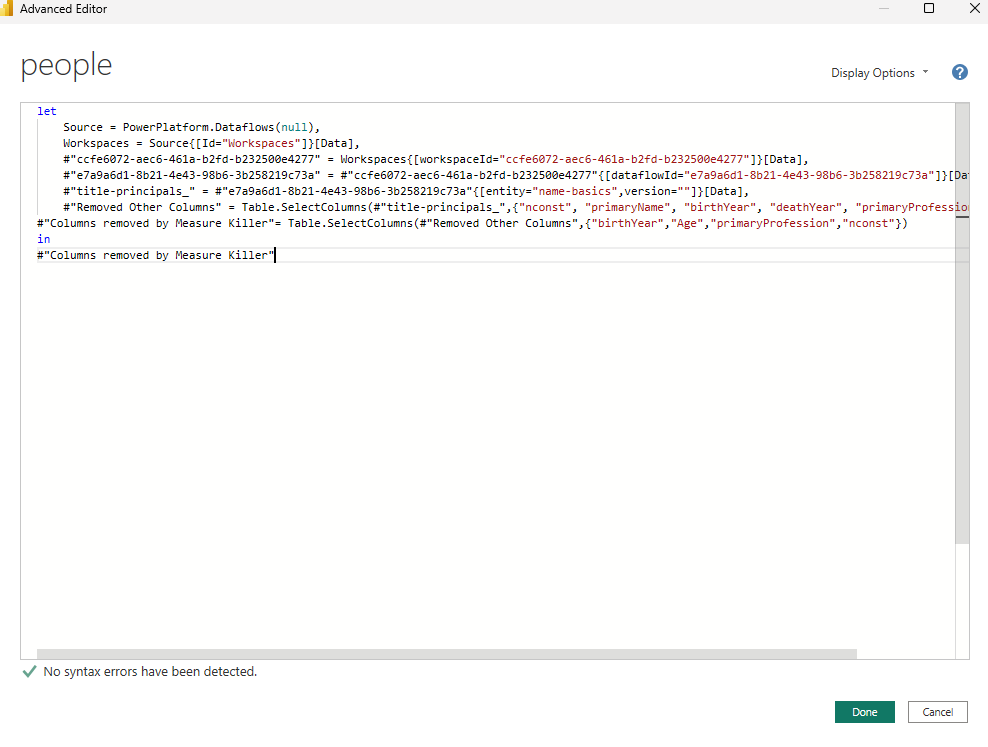Click the 'in' keyword line
The width and height of the screenshot is (988, 747).
pyautogui.click(x=43, y=239)
